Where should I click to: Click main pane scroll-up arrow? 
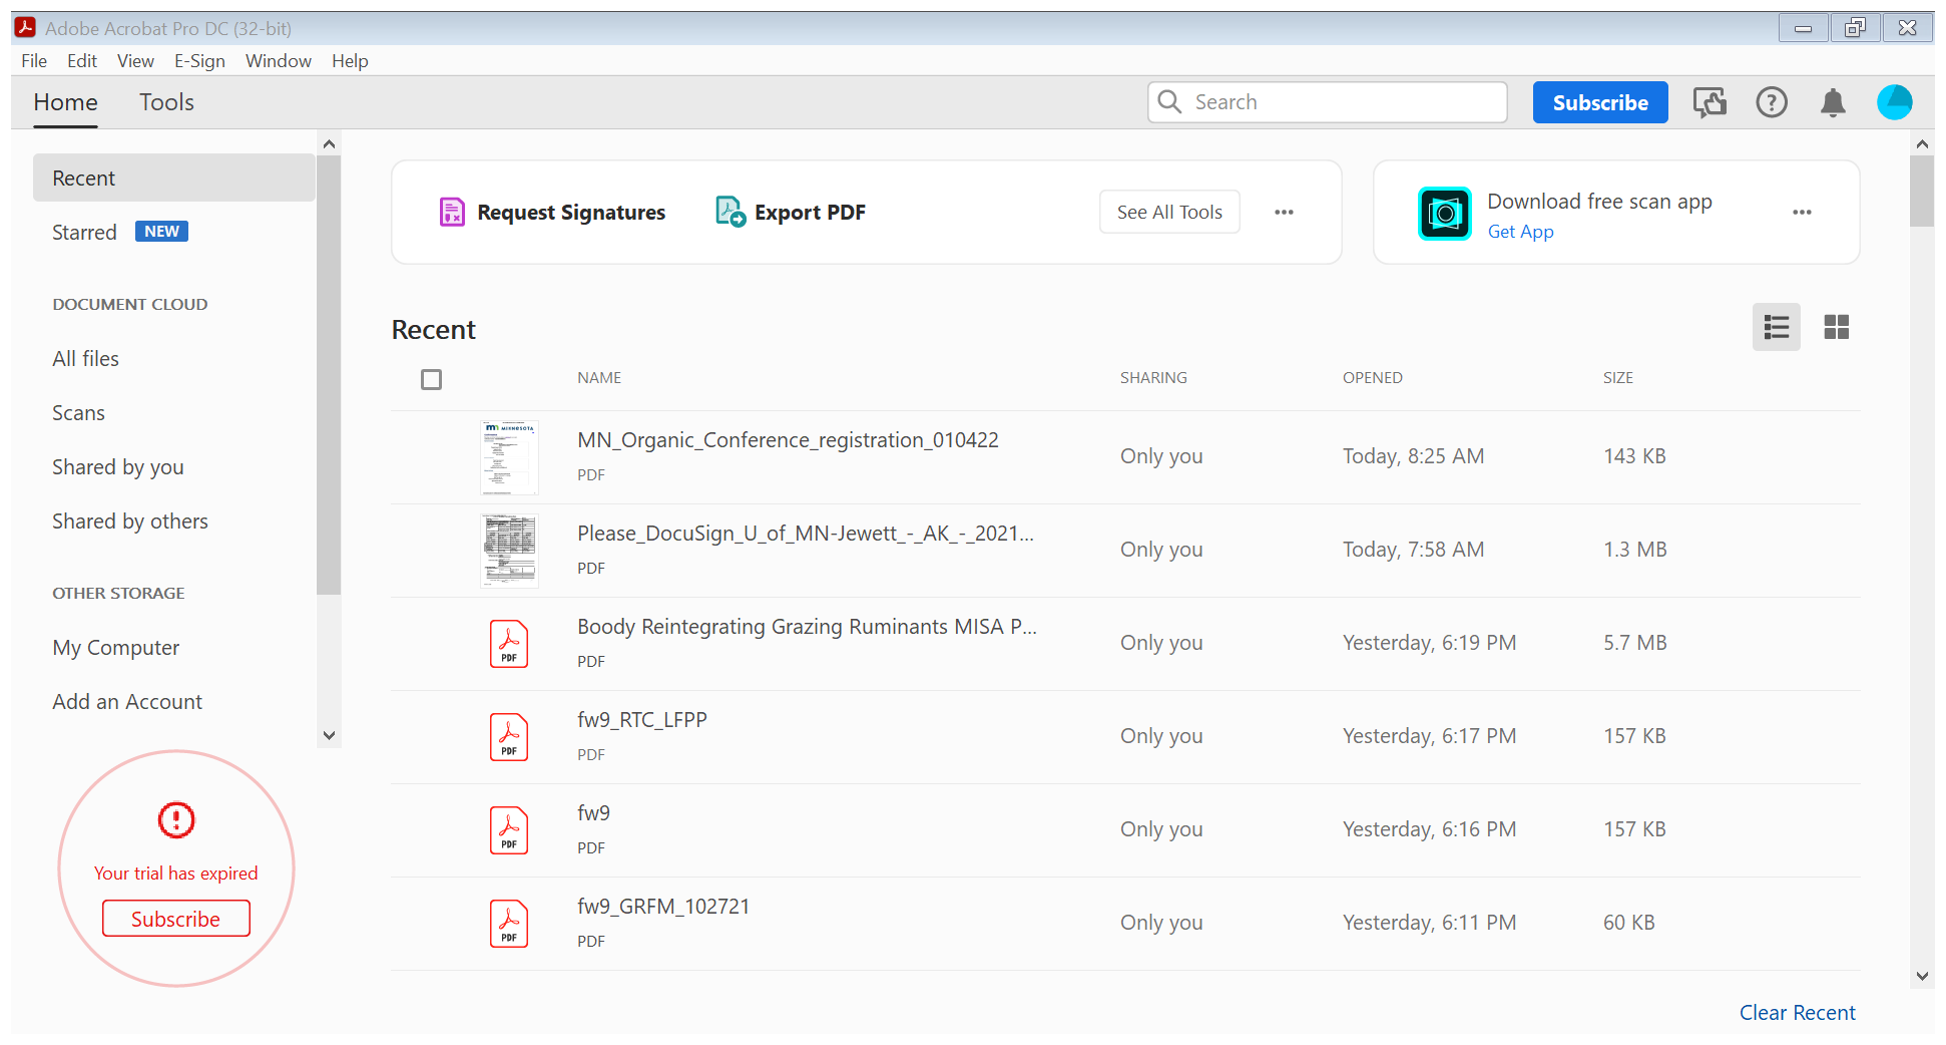coord(1922,144)
